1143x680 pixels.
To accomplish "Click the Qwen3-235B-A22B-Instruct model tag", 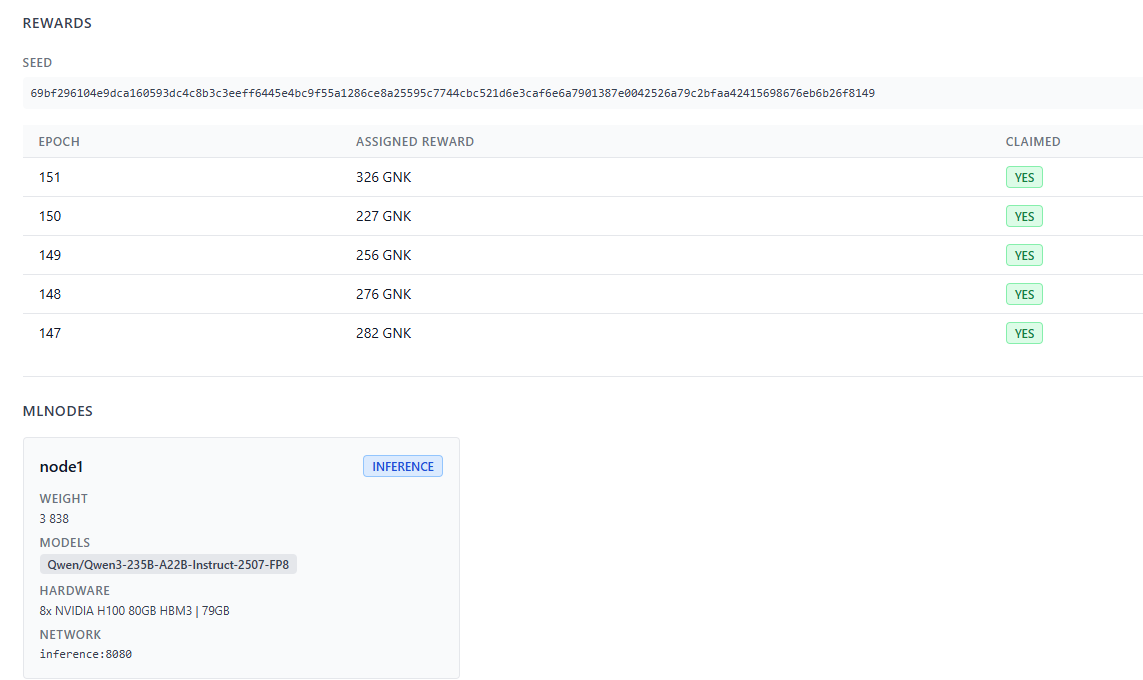I will click(x=168, y=565).
